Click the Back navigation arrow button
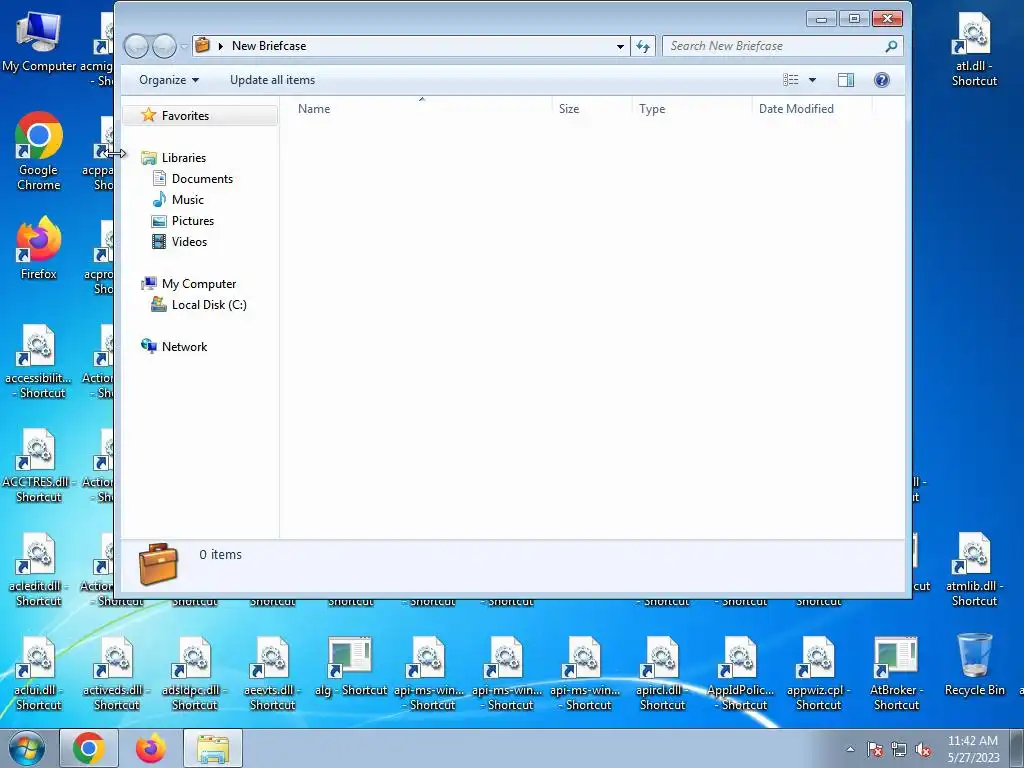The width and height of the screenshot is (1024, 768). tap(136, 46)
